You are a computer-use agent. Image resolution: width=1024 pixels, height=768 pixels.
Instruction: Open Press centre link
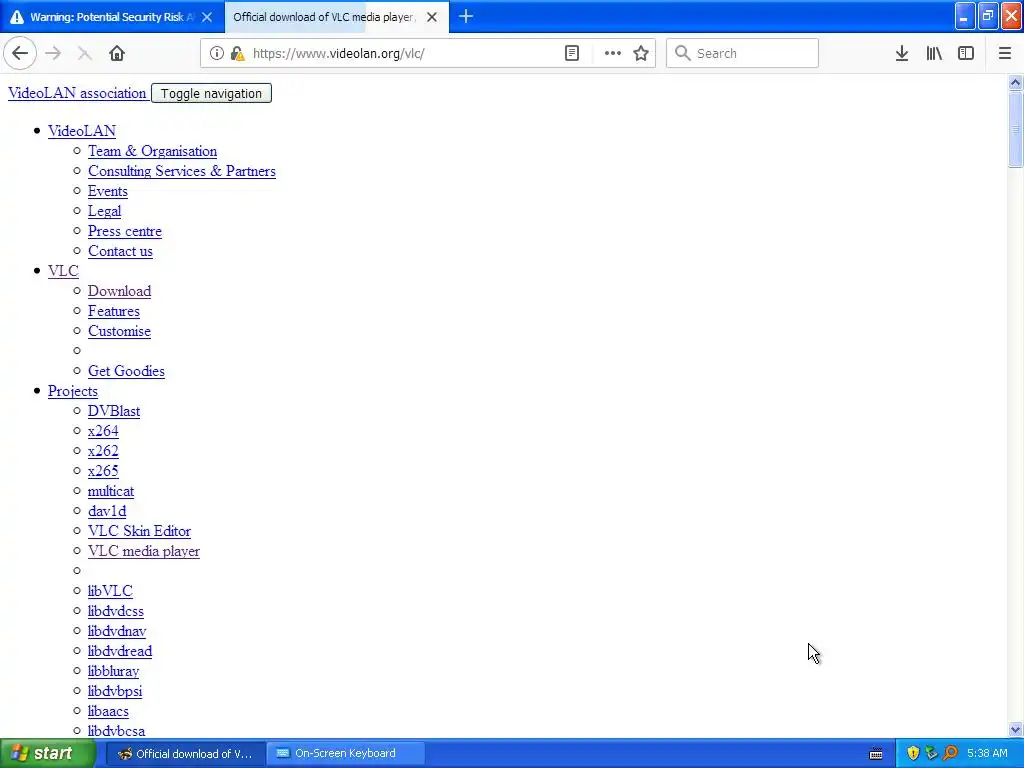click(125, 231)
